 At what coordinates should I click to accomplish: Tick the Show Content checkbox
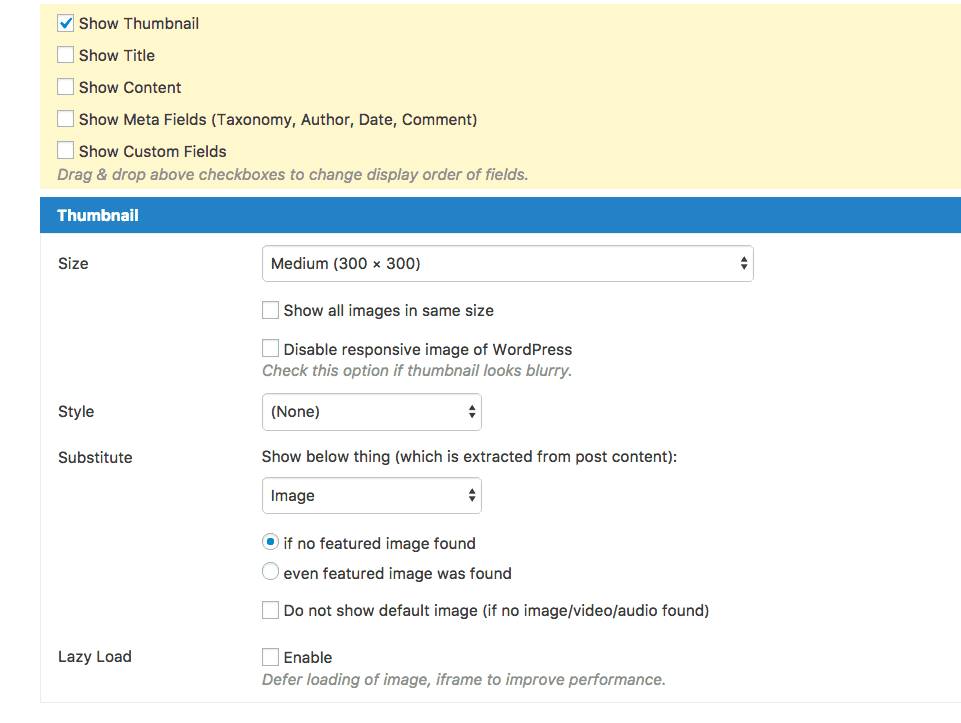(66, 87)
